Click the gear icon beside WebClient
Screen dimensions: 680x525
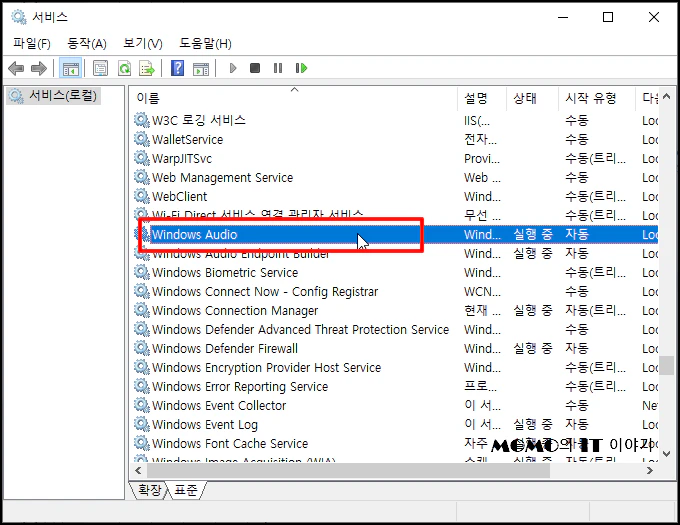tap(141, 196)
